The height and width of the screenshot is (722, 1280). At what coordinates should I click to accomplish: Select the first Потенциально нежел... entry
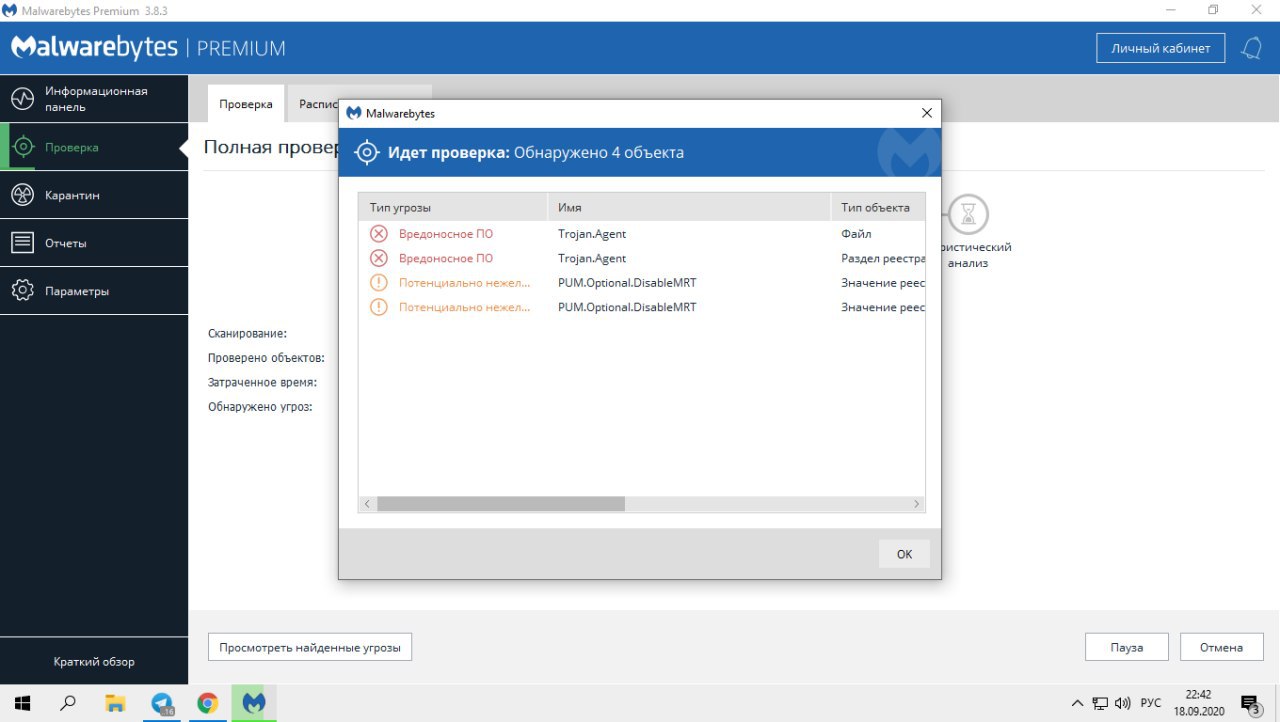(x=465, y=282)
